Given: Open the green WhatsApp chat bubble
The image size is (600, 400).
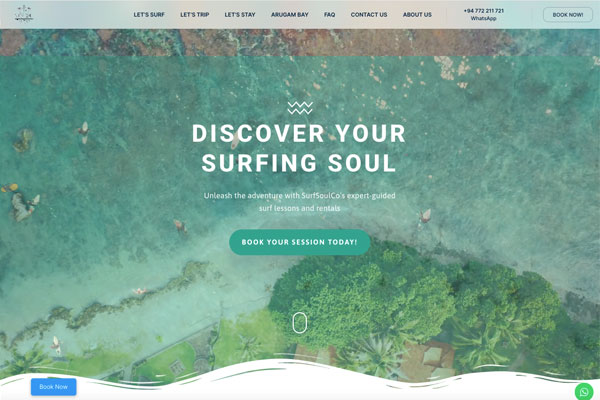Looking at the screenshot, I should [584, 392].
